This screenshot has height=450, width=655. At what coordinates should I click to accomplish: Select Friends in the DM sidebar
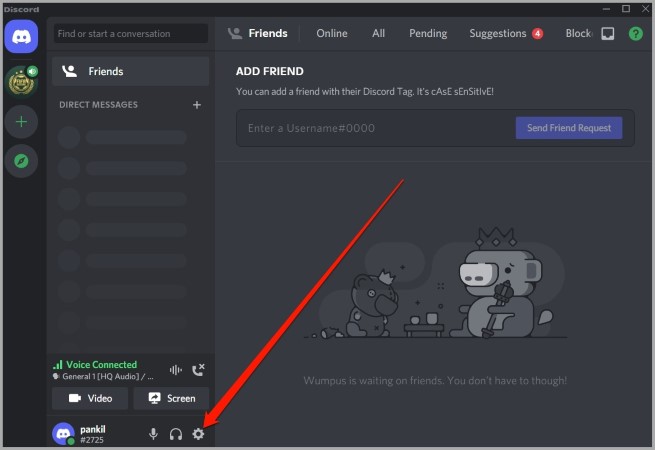click(x=130, y=71)
